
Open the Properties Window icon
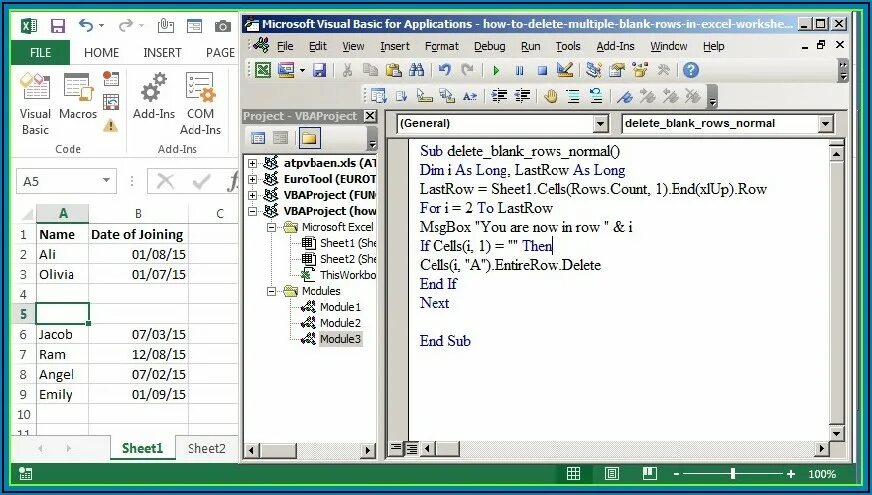tap(616, 70)
